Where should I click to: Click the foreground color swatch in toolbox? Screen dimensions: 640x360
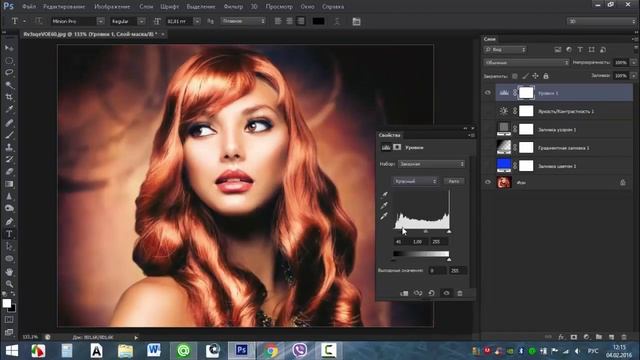point(7,303)
